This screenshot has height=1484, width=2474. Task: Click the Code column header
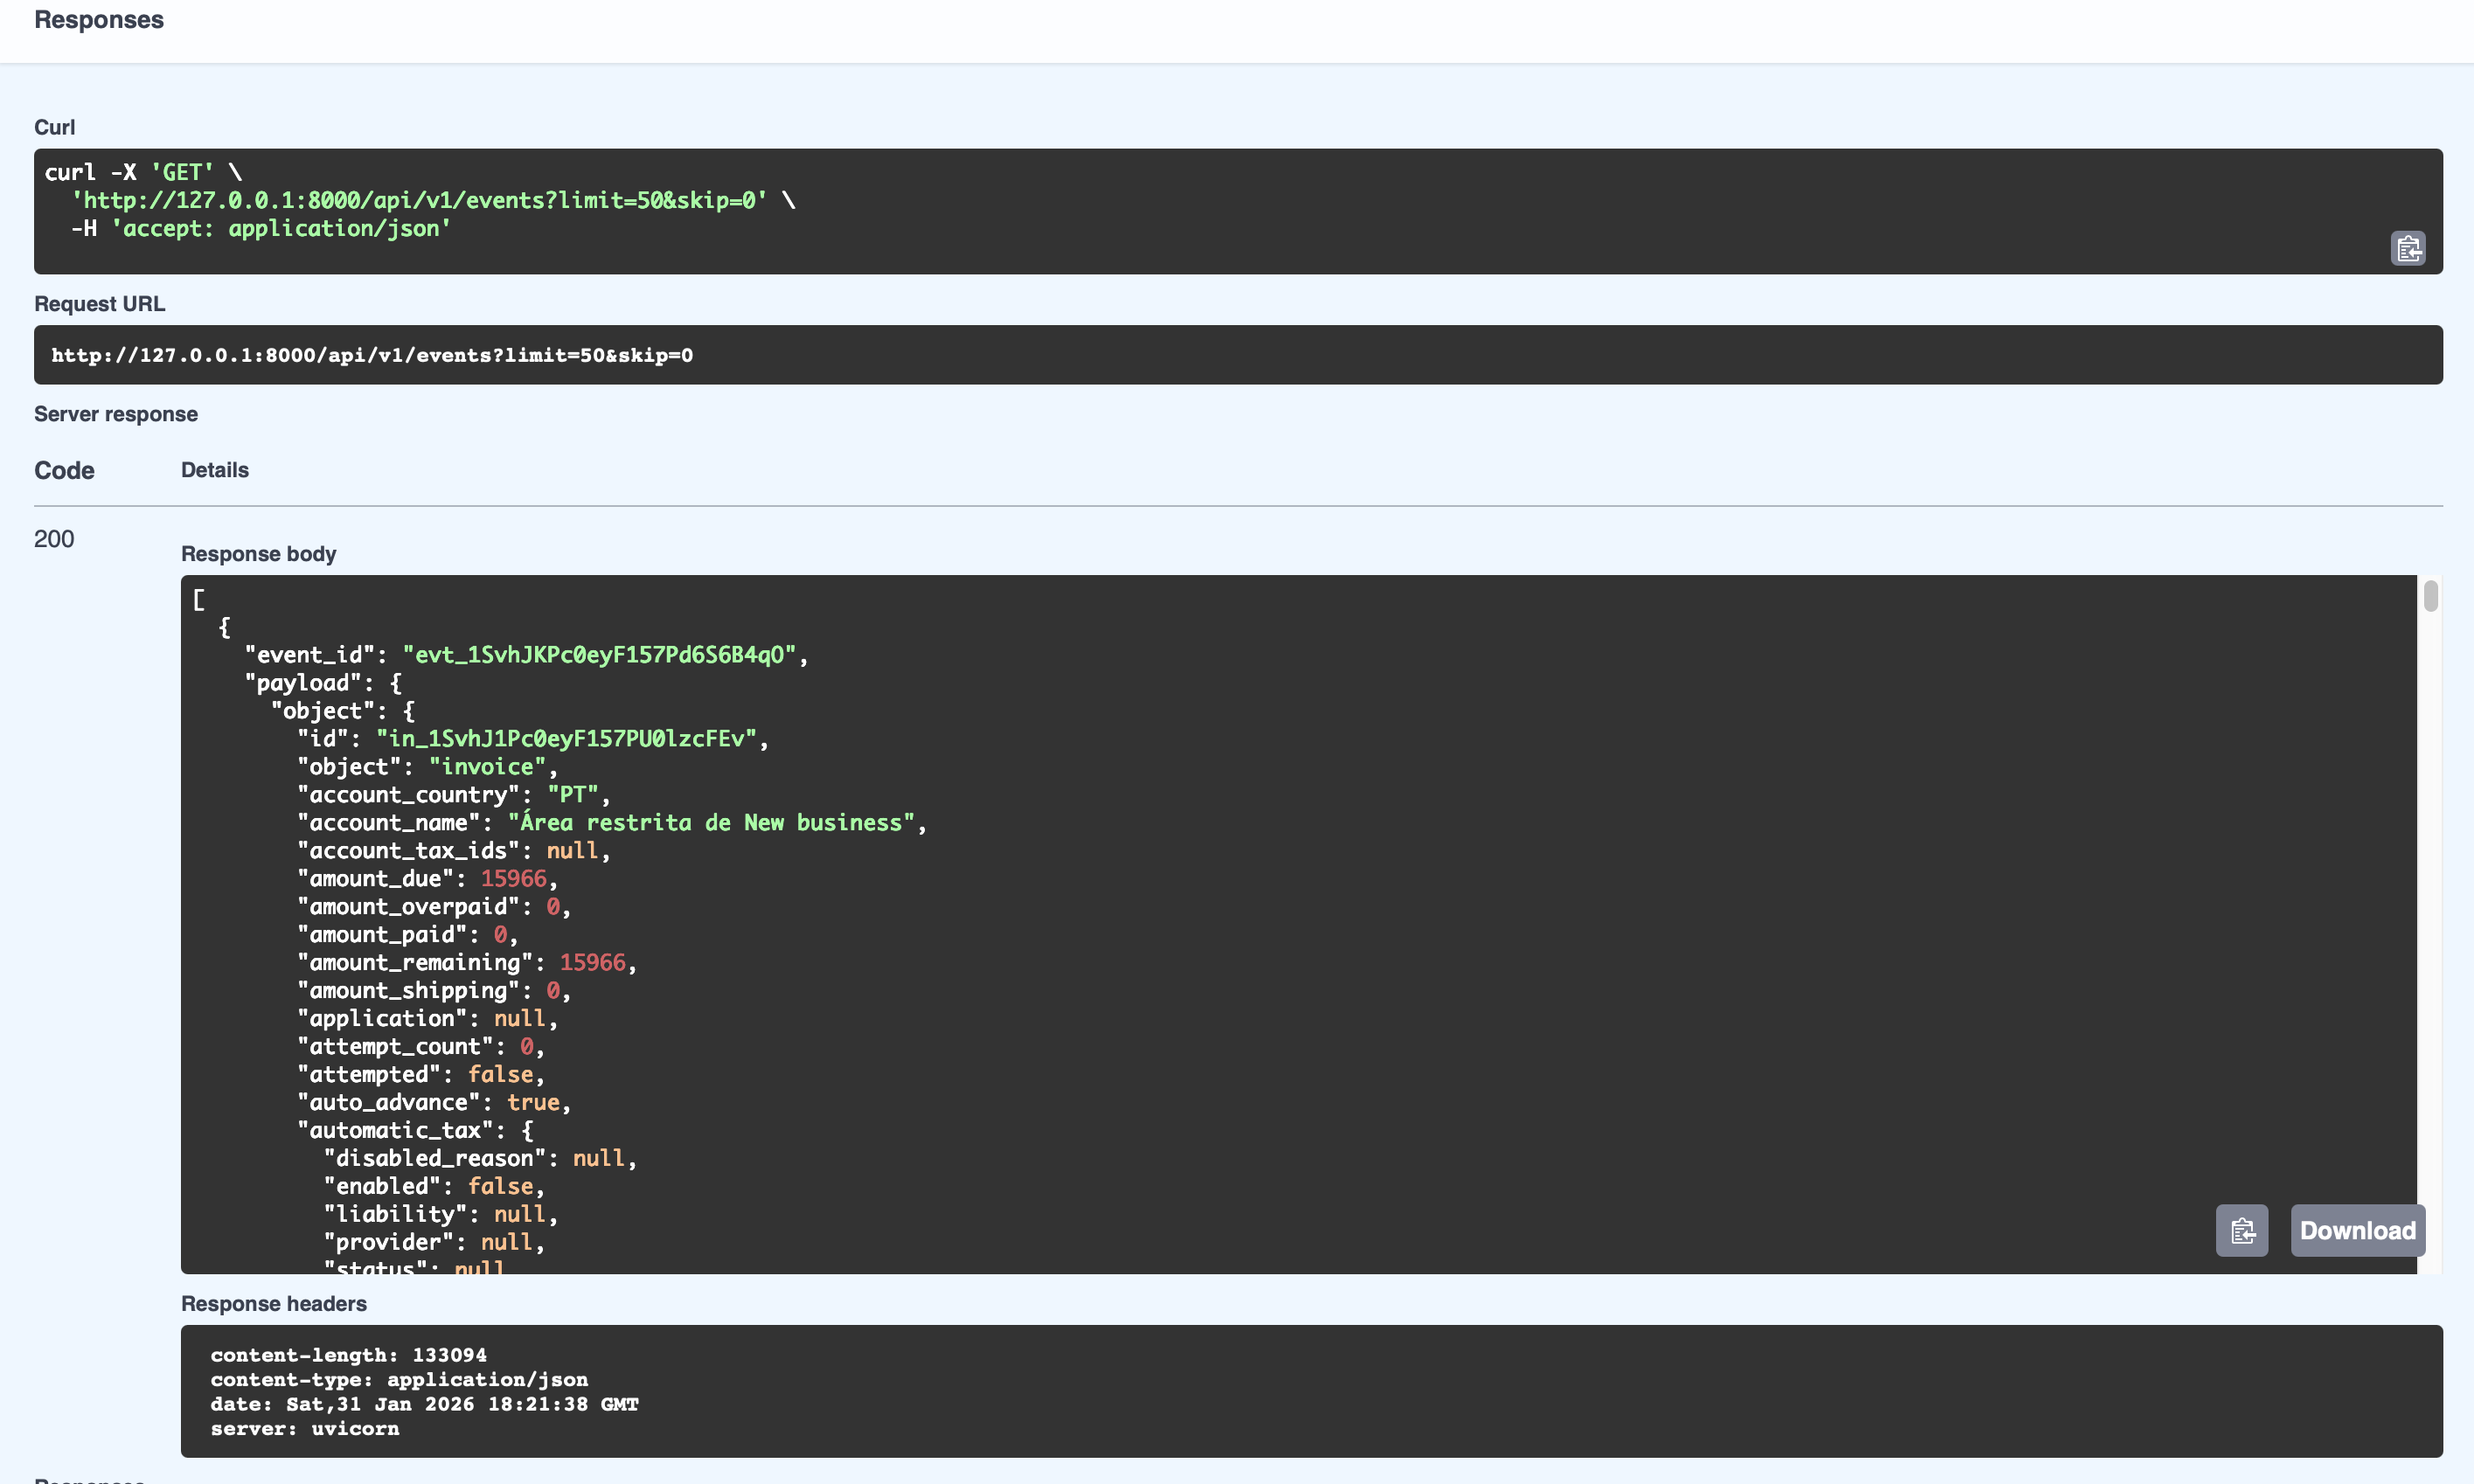[64, 470]
